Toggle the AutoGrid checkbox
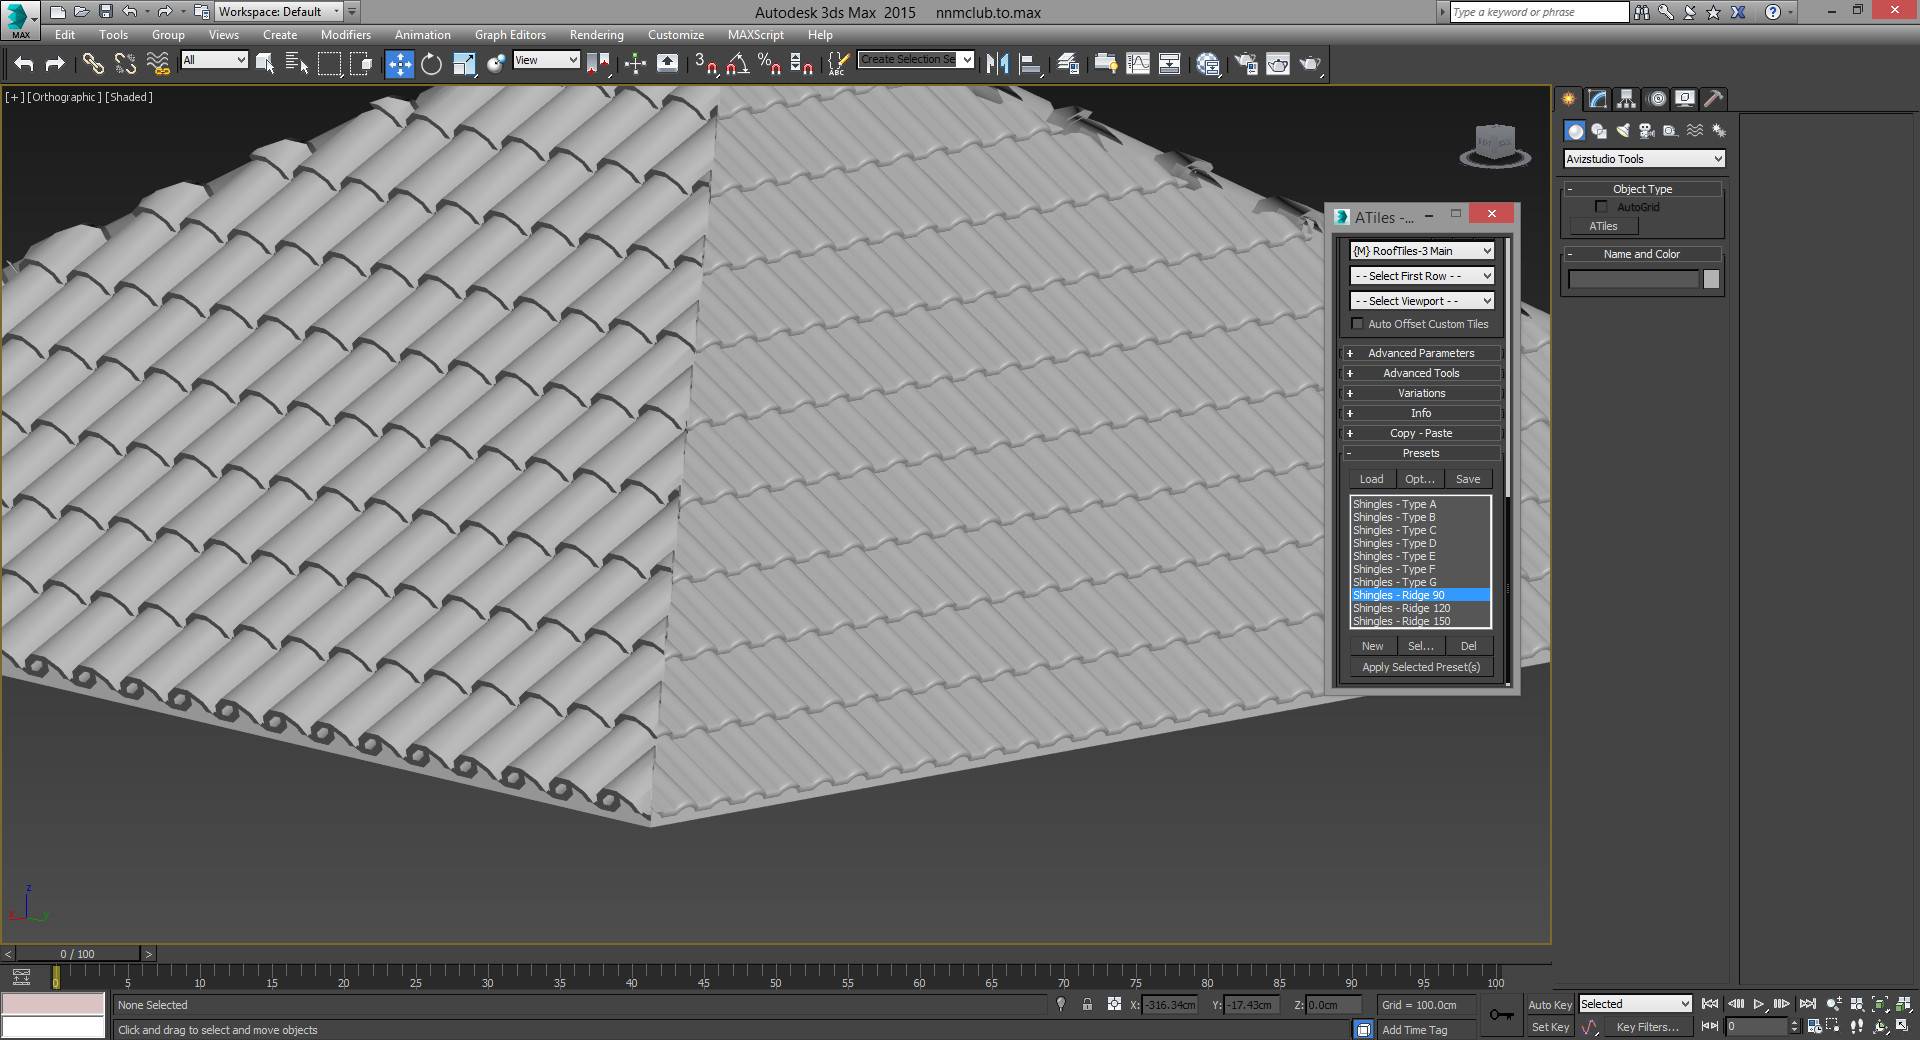Screen dimensions: 1920x1040 point(1601,207)
